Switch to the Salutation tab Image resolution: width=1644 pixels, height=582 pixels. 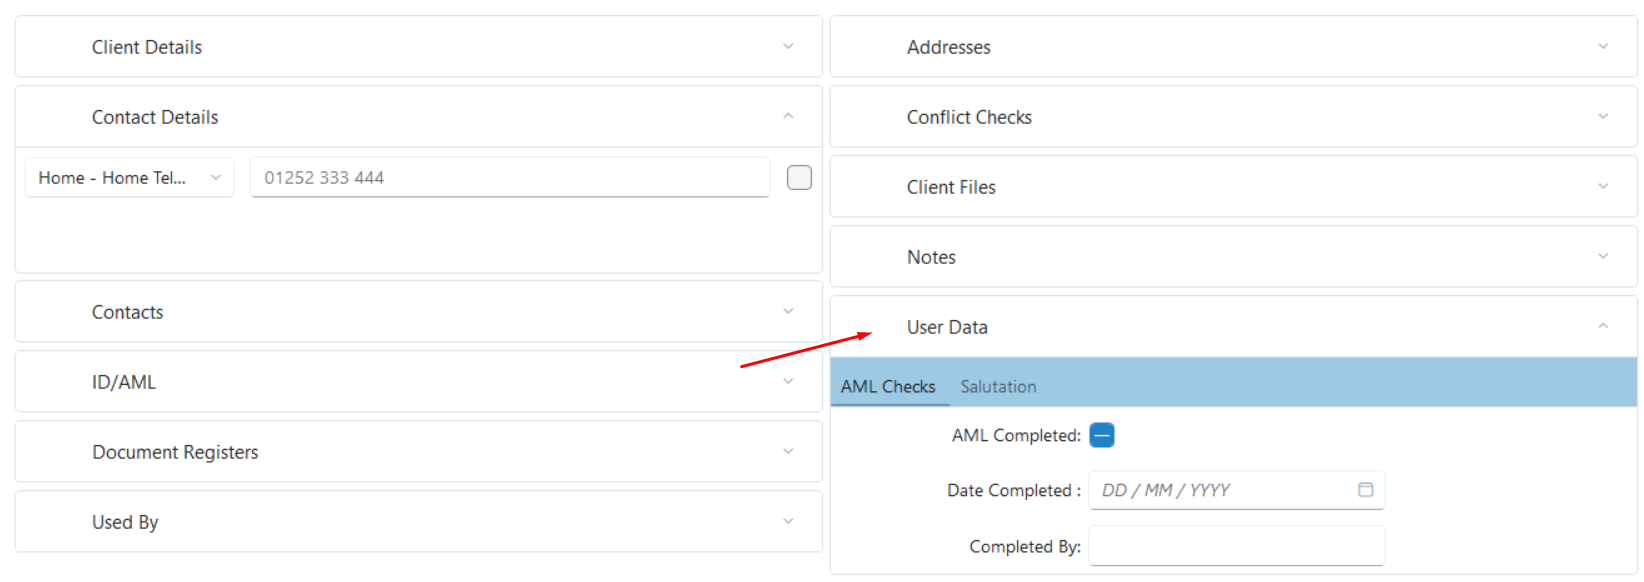click(x=998, y=387)
